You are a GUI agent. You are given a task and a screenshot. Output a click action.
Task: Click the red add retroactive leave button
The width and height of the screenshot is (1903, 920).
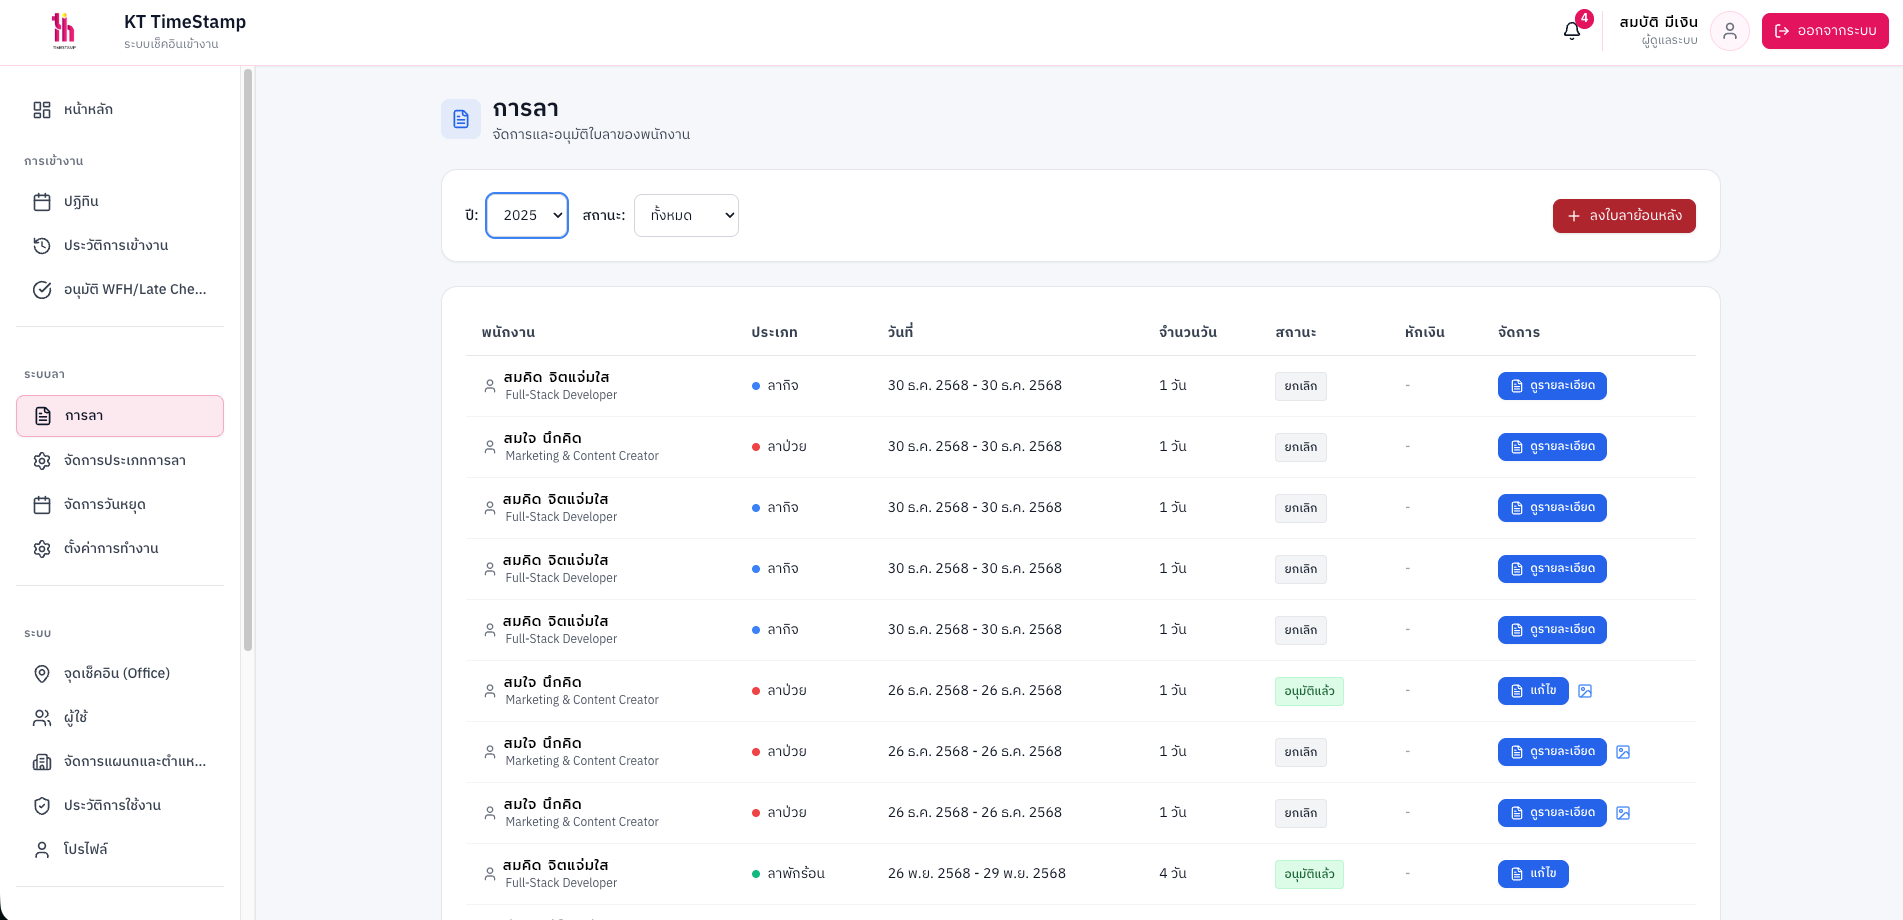pos(1623,216)
